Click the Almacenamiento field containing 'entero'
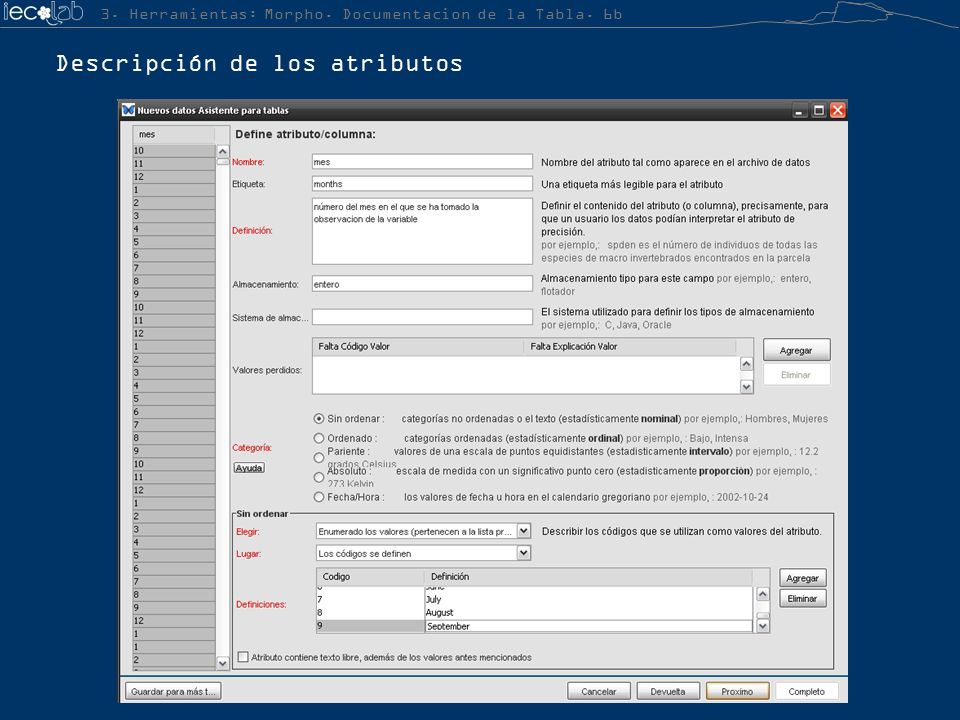This screenshot has height=720, width=960. point(422,283)
